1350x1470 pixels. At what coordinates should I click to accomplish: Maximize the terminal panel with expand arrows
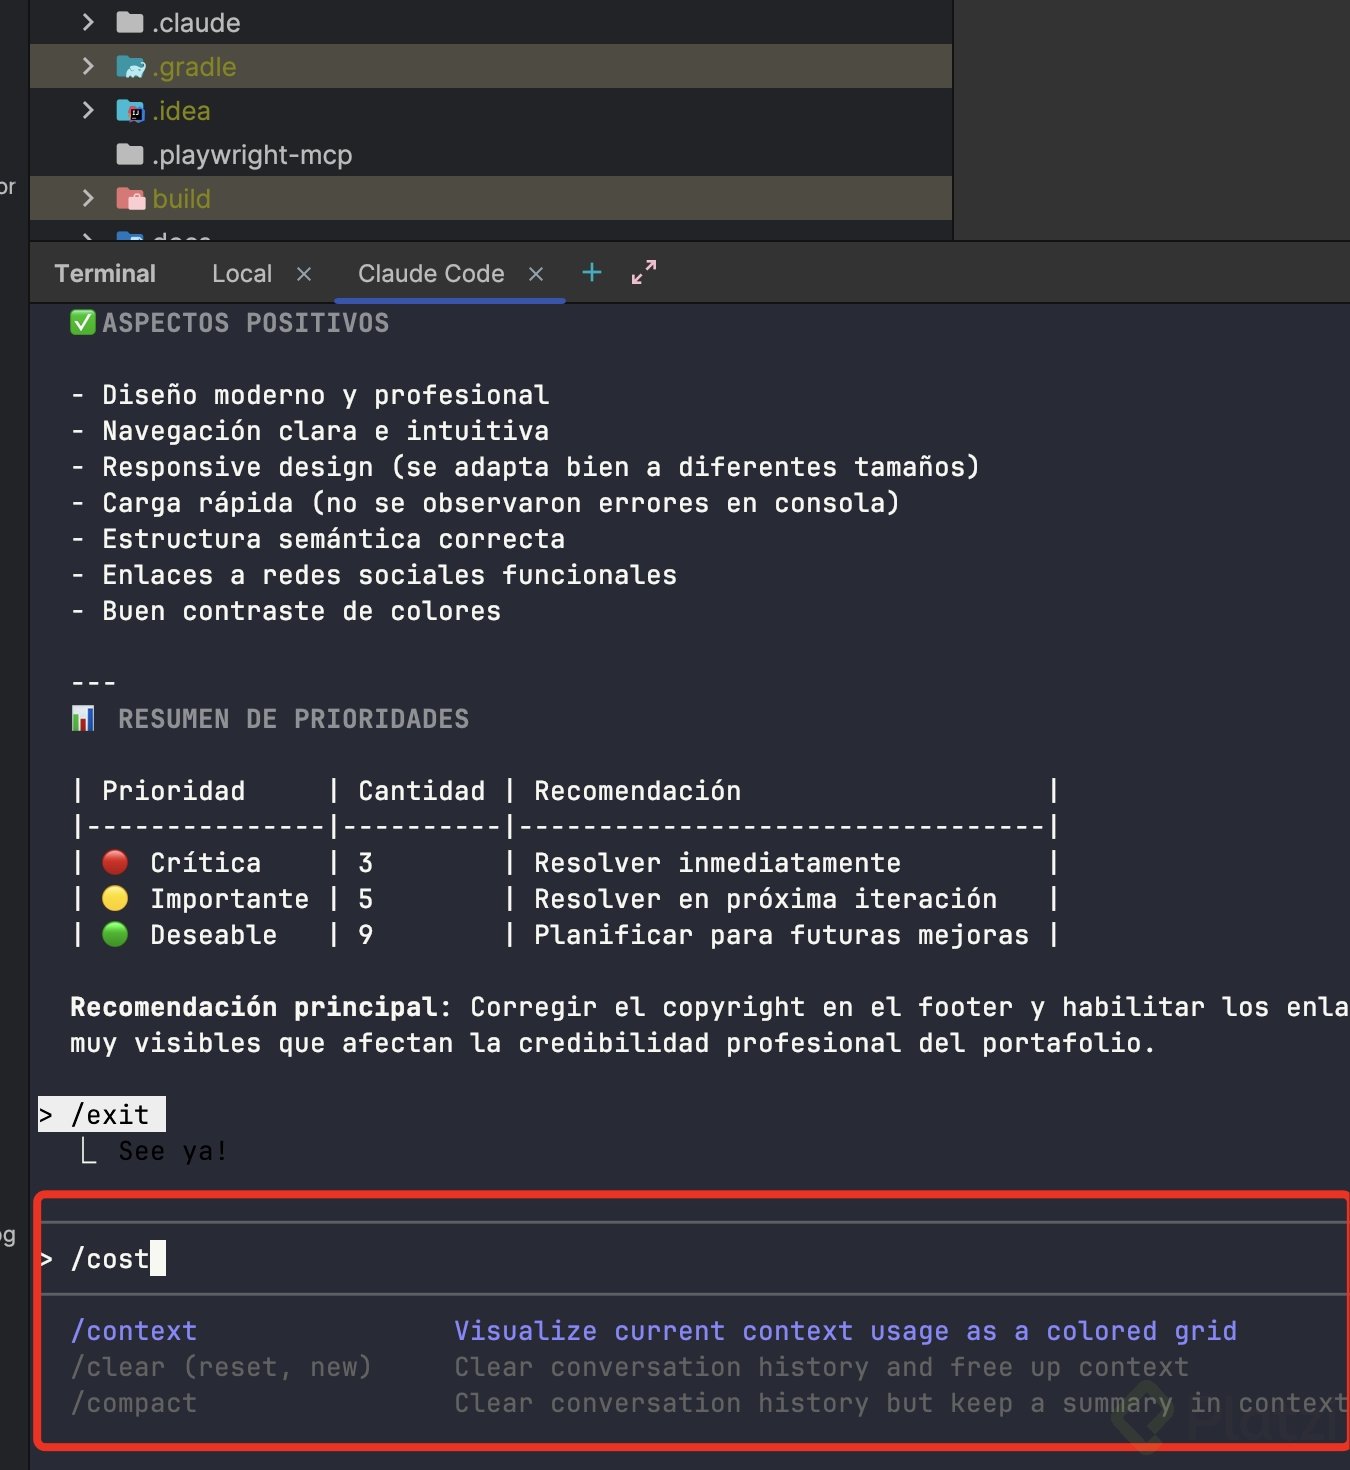click(644, 272)
